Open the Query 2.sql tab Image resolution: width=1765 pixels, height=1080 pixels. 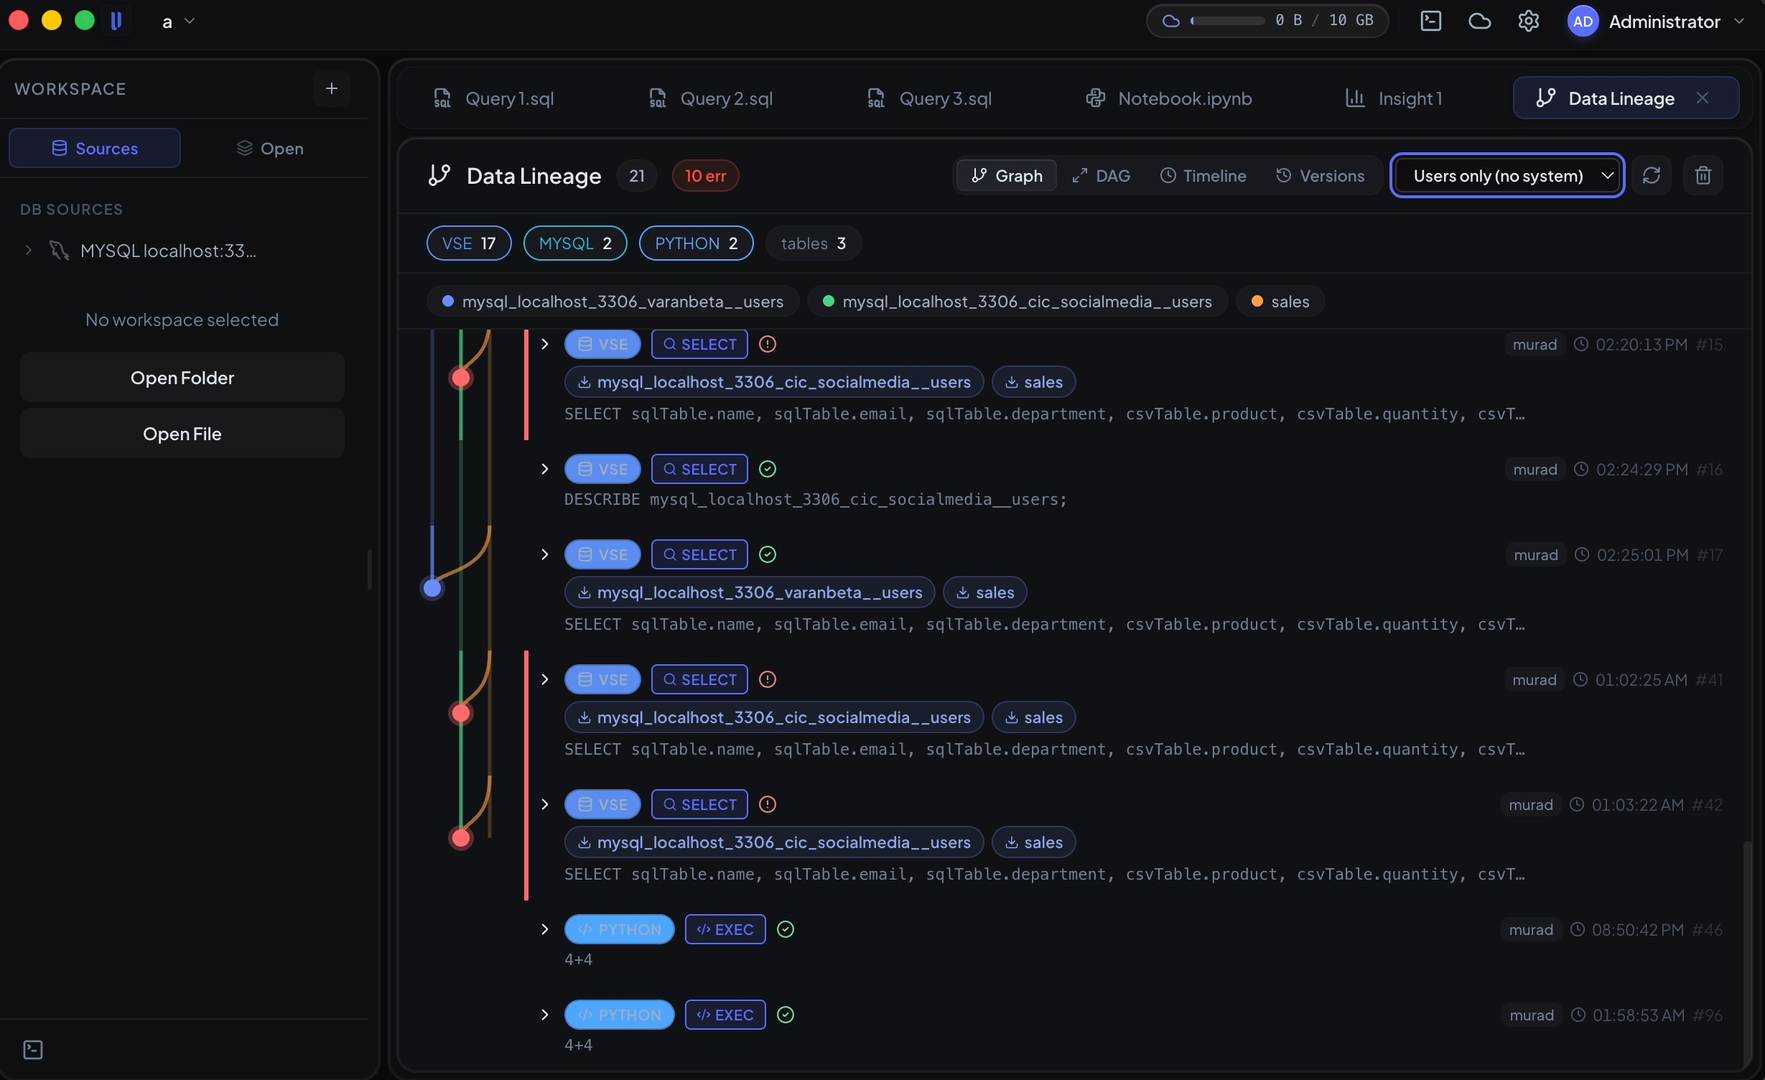711,98
